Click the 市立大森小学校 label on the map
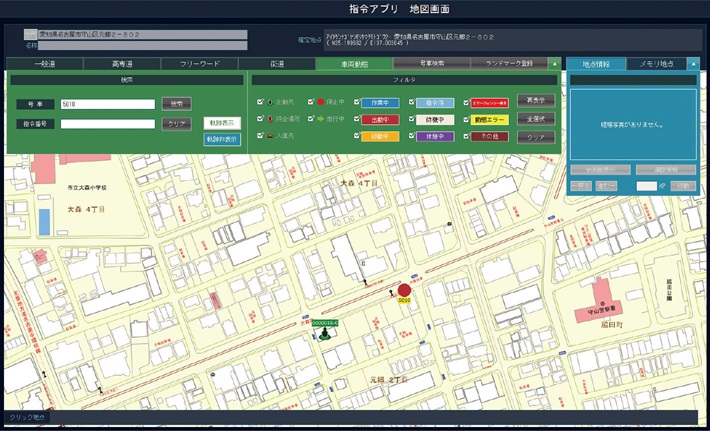The width and height of the screenshot is (710, 431). [x=86, y=187]
